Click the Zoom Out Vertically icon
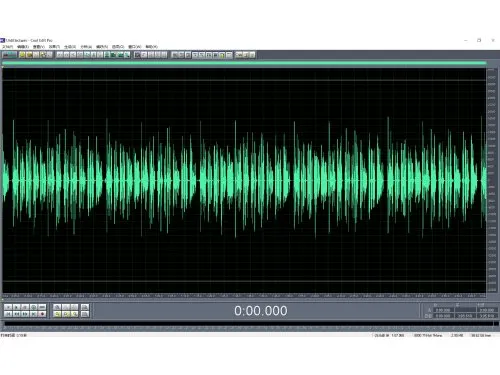 pos(85,314)
